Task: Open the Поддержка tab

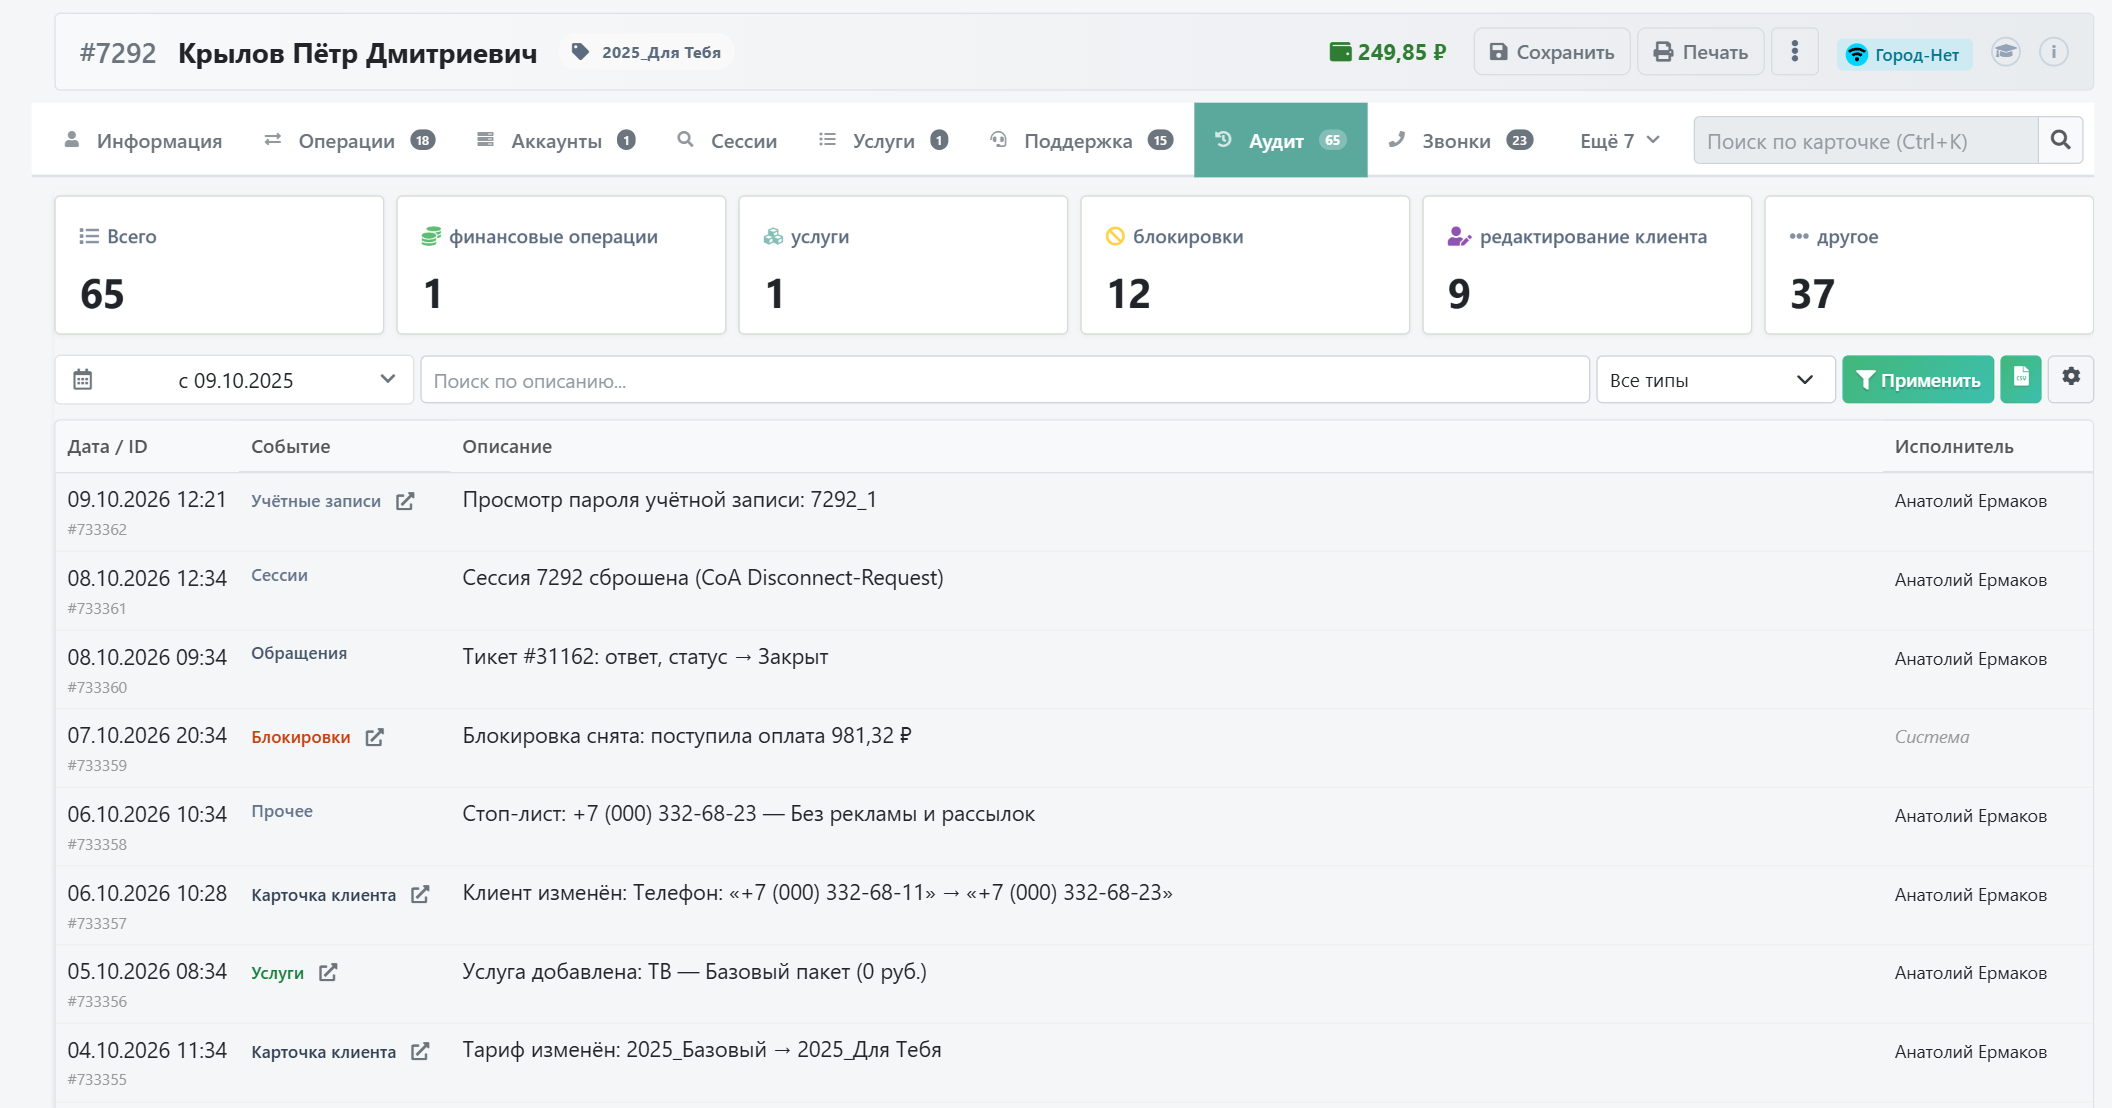Action: click(x=1081, y=140)
